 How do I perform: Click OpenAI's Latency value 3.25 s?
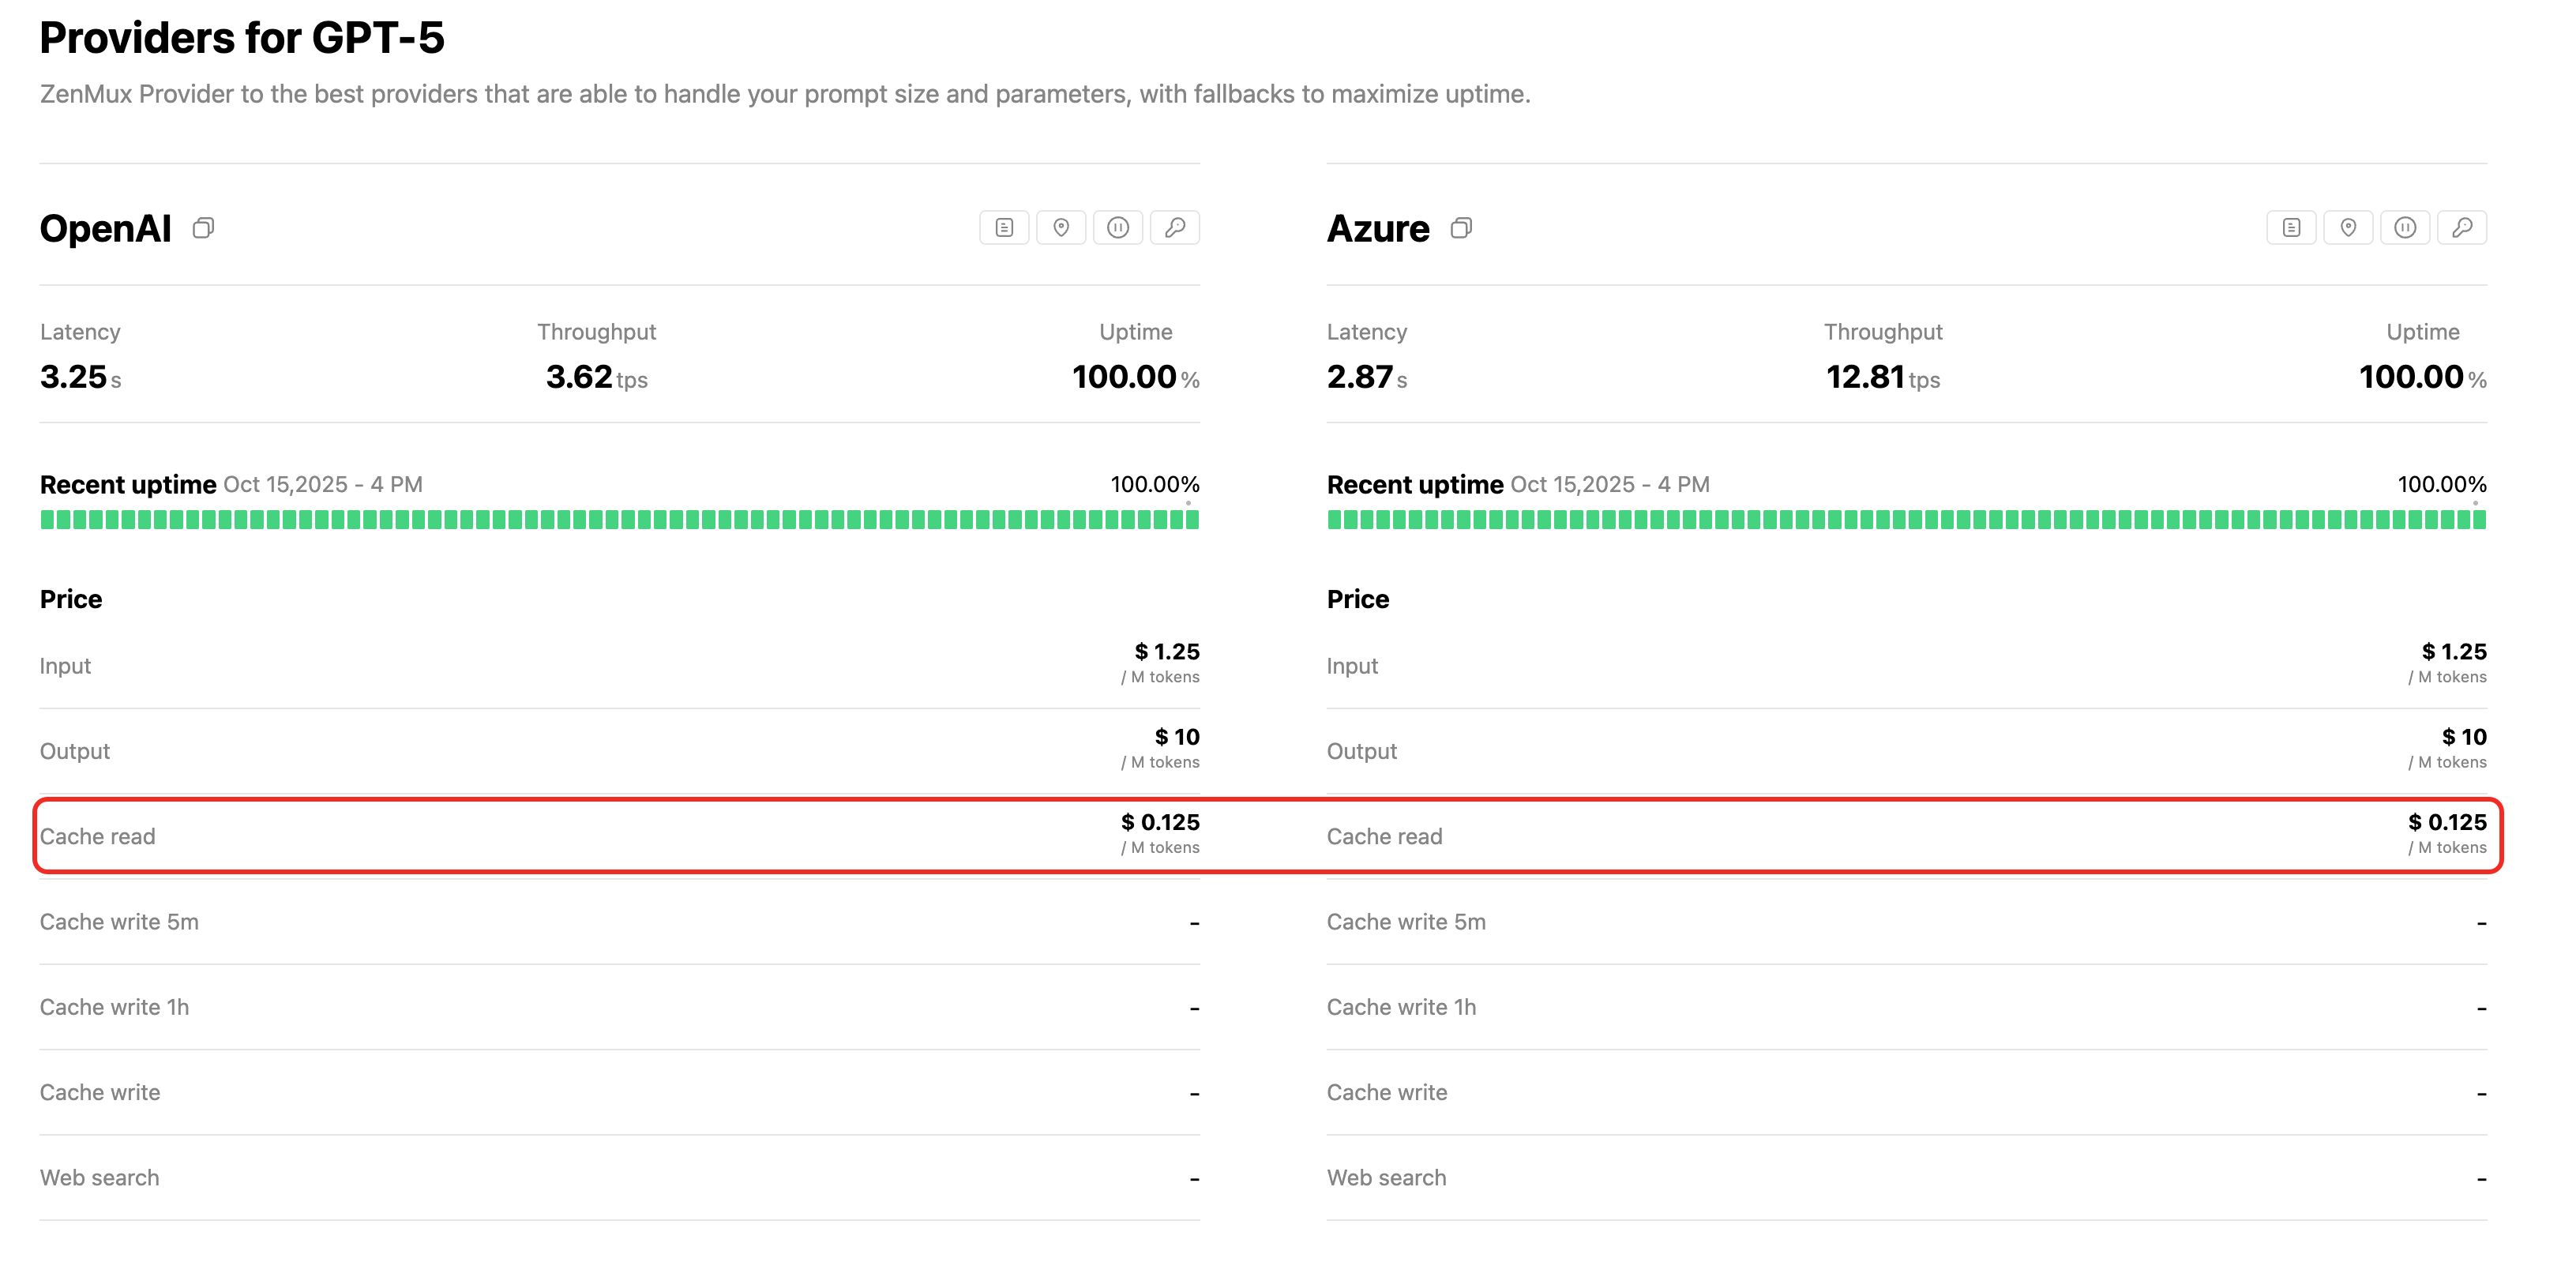coord(80,377)
